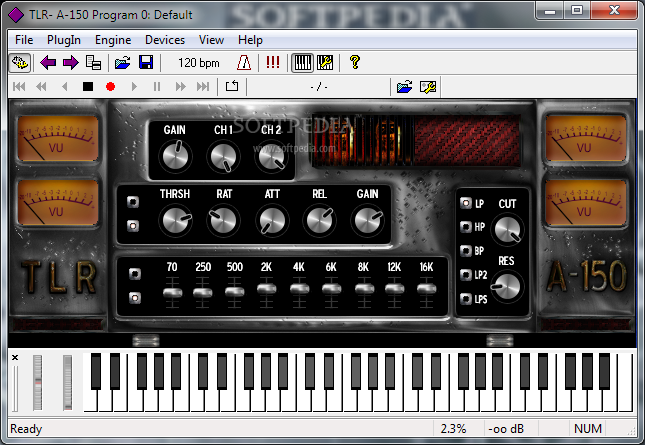Screen dimensions: 645x445
Task: Click the THRSH compressor knob
Action: (x=175, y=220)
